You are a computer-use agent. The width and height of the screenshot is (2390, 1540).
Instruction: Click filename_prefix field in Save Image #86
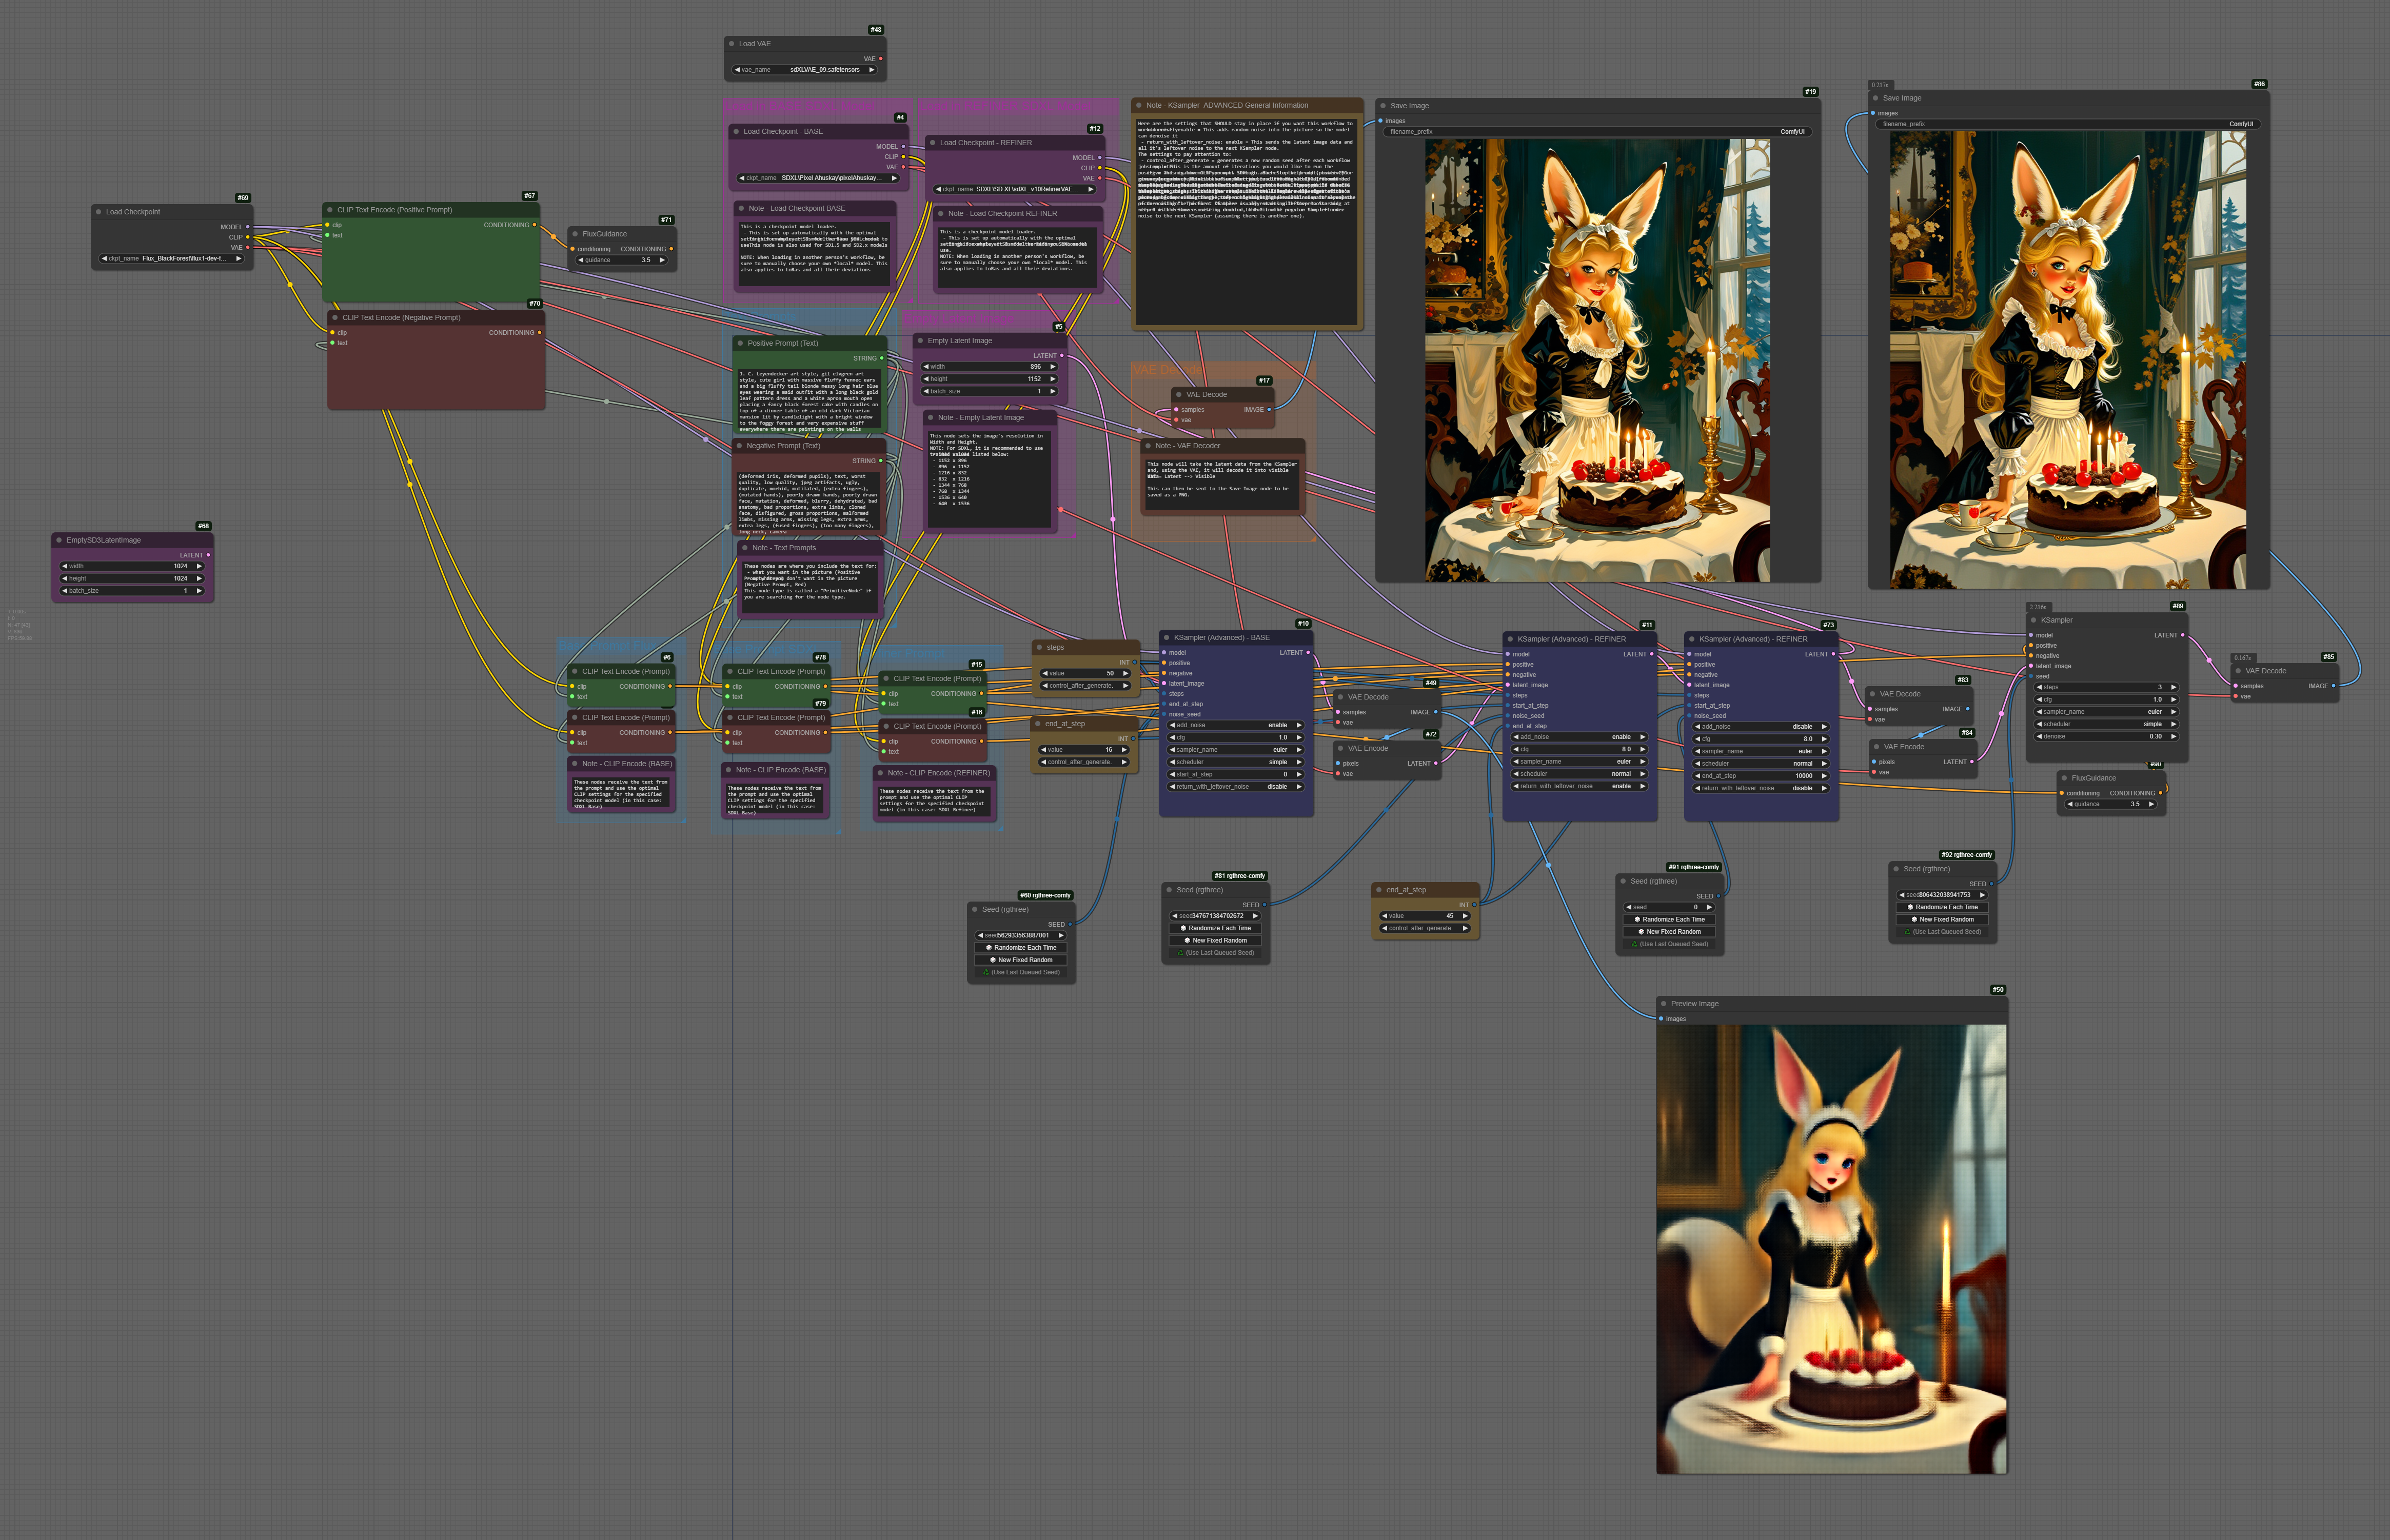(2067, 124)
